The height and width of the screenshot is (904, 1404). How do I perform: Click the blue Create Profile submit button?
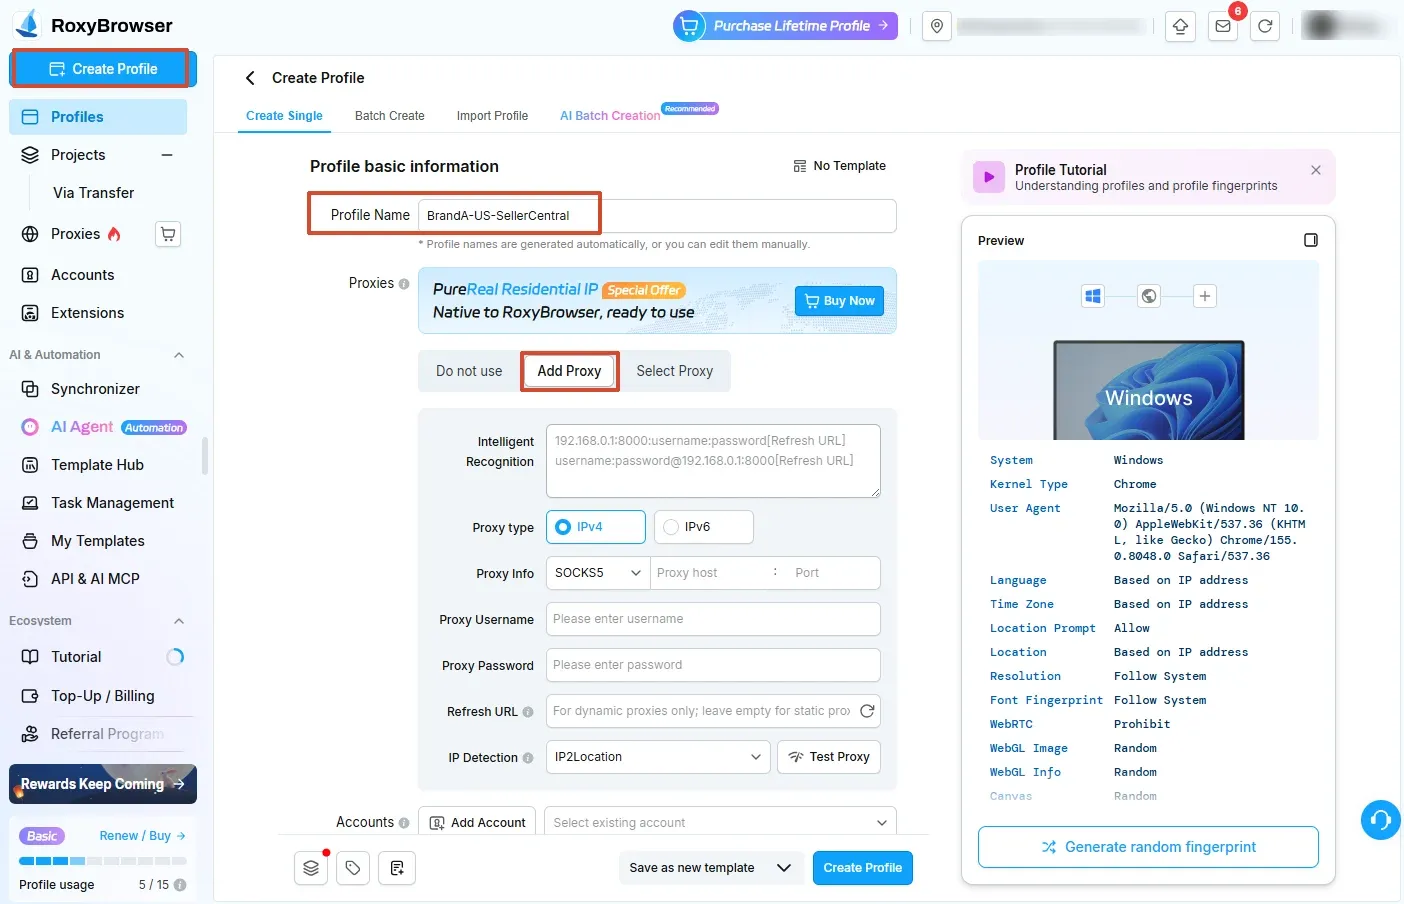coord(862,868)
